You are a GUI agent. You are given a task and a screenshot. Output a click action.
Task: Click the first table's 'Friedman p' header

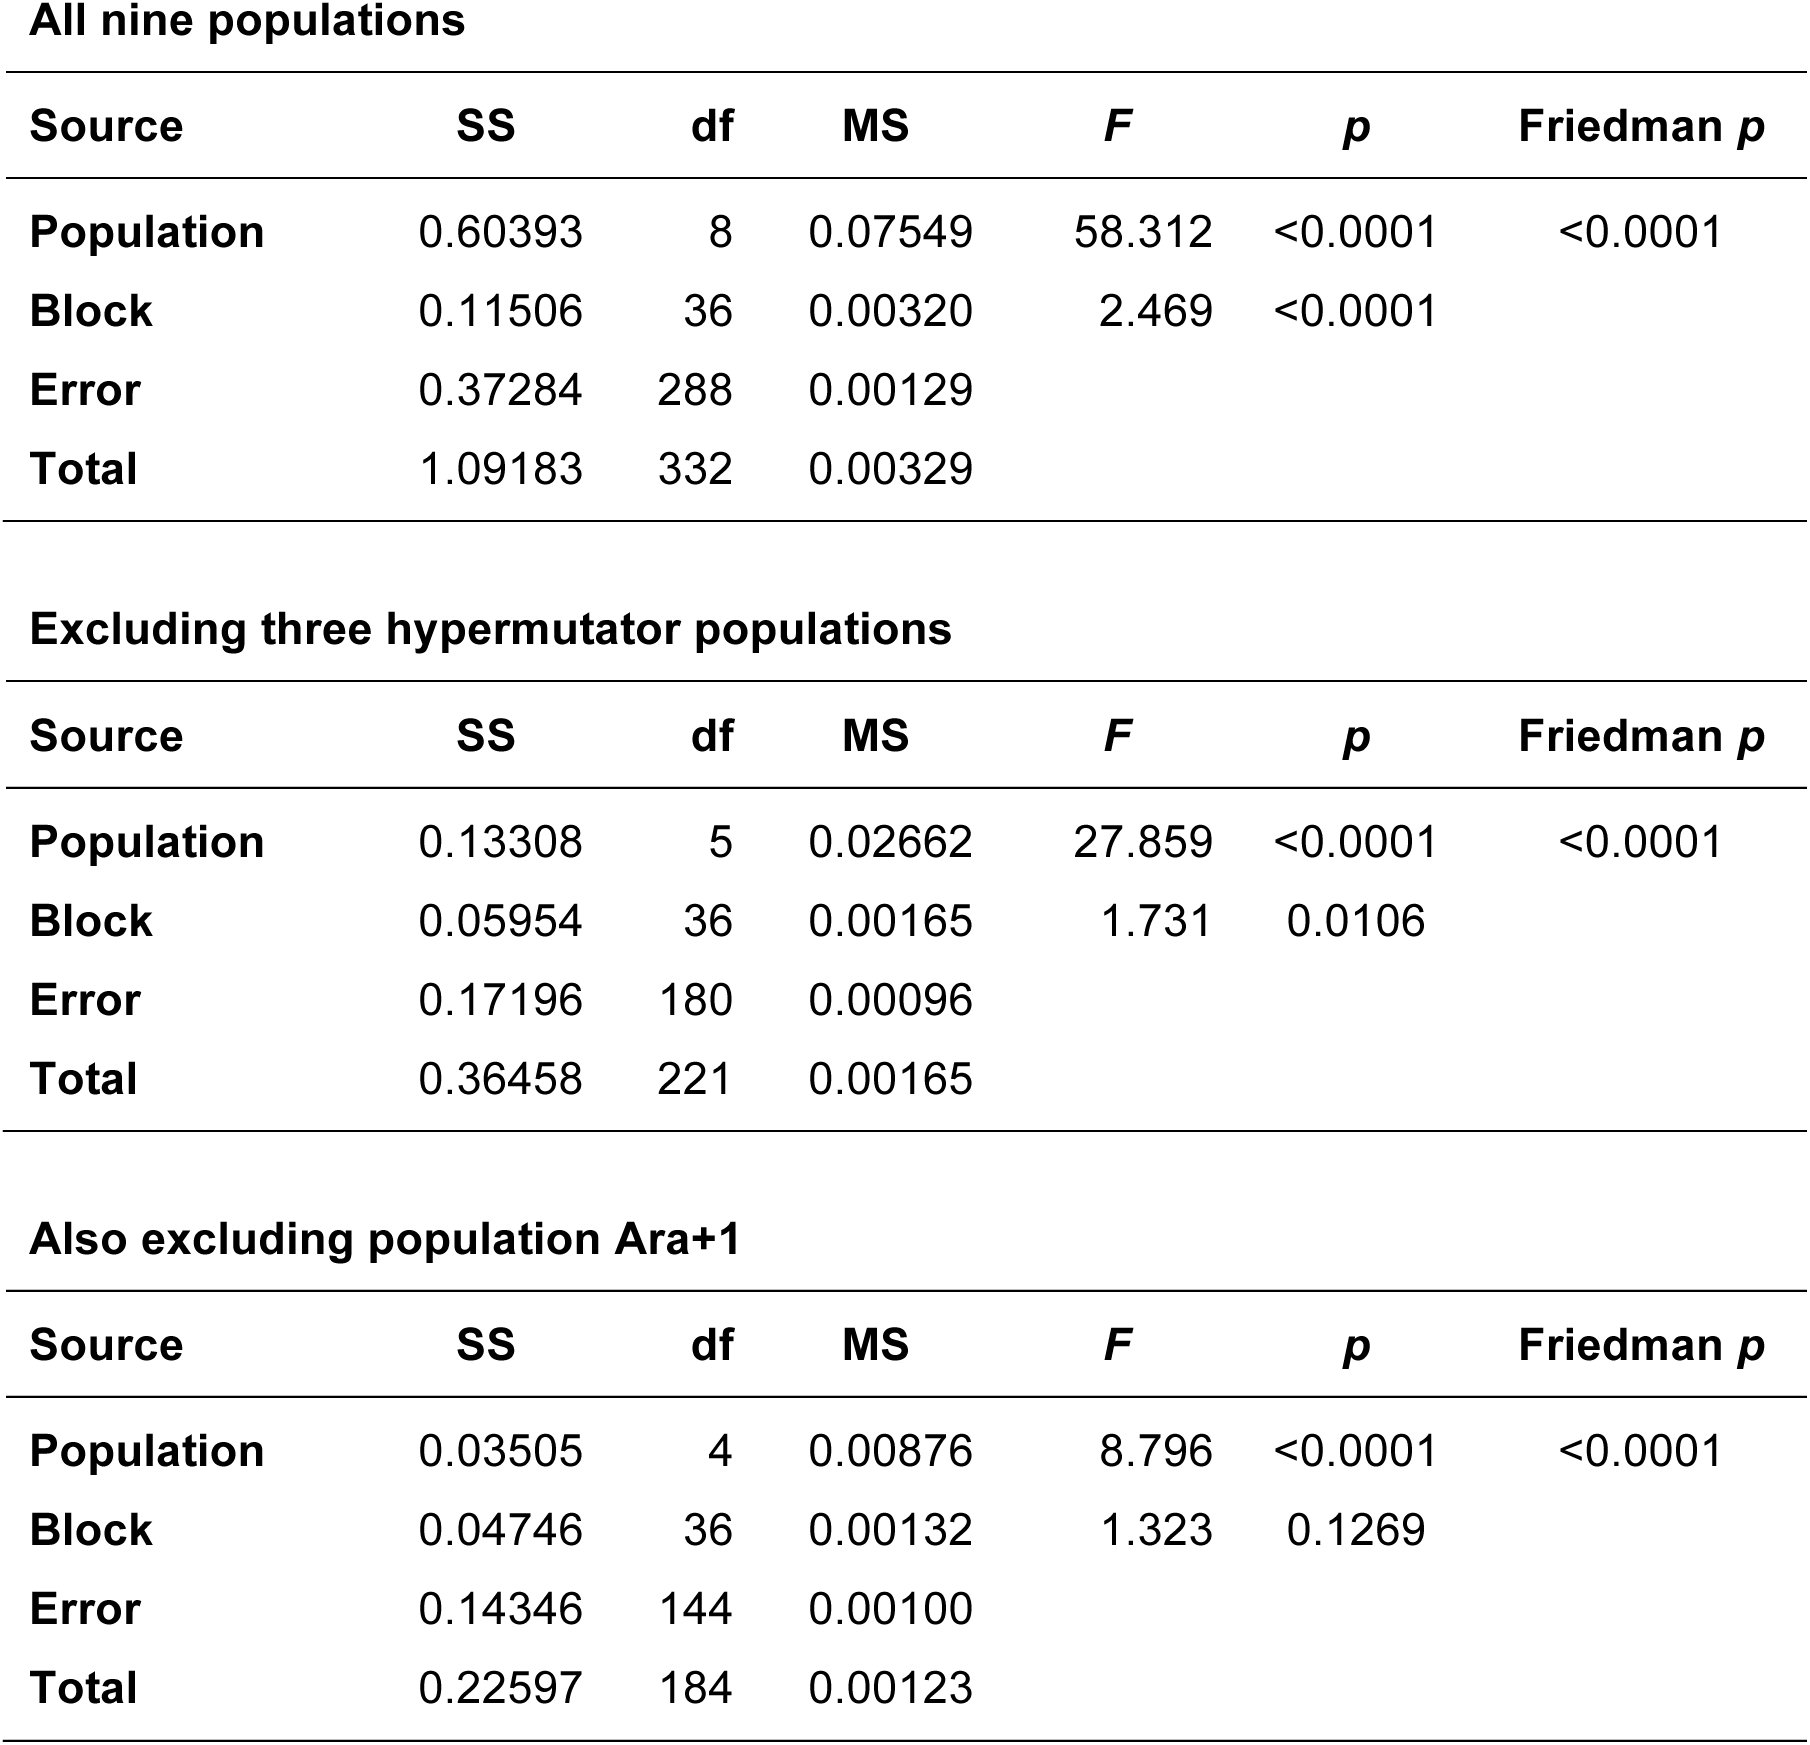tap(1641, 127)
